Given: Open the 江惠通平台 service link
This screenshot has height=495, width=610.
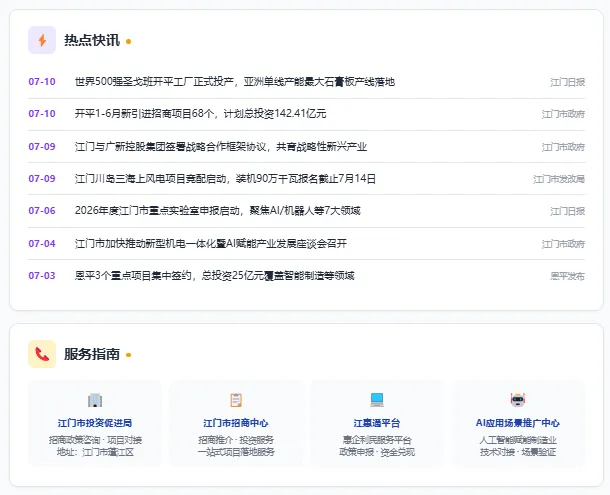Looking at the screenshot, I should [x=377, y=423].
